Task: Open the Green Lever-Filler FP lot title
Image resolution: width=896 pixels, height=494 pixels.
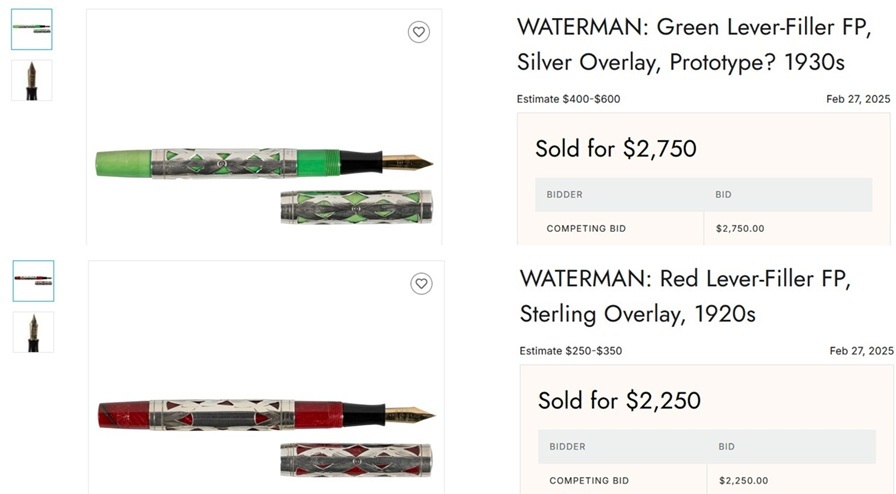Action: 683,45
